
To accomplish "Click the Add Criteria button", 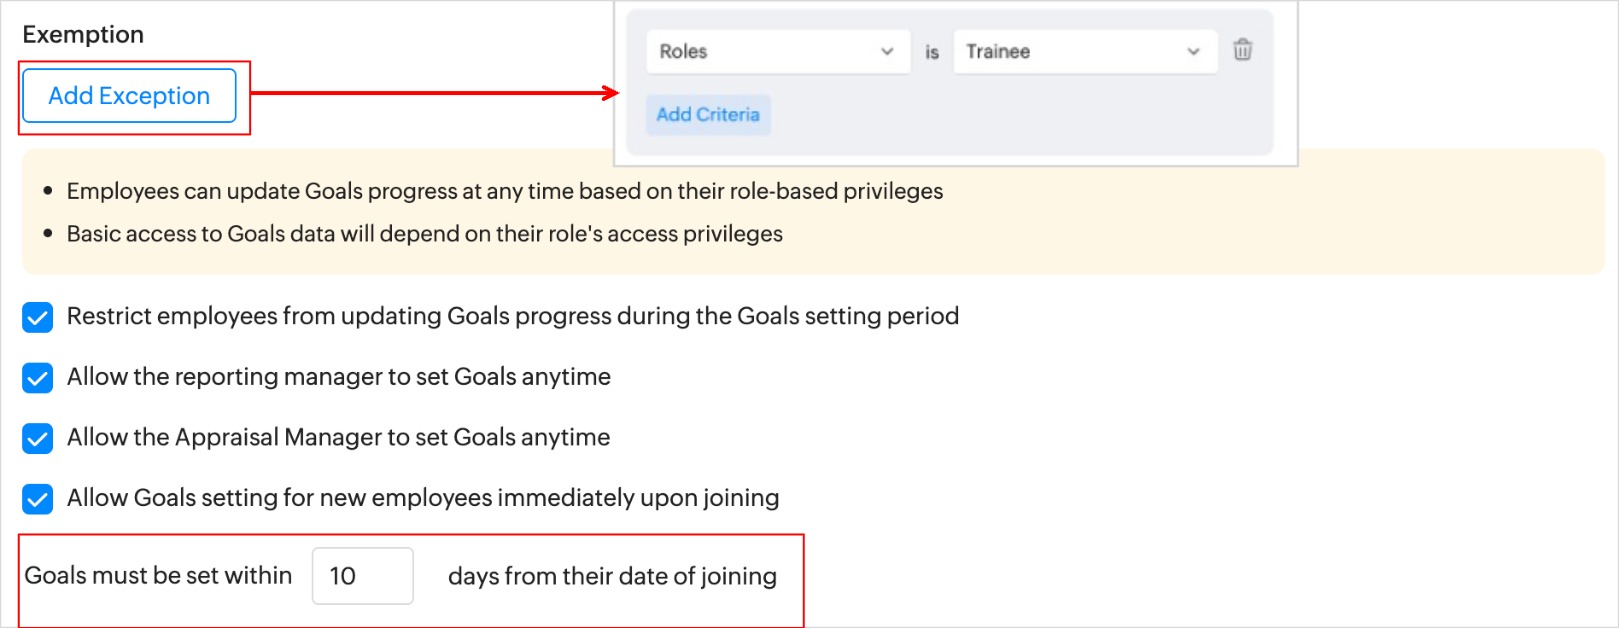I will tap(708, 115).
